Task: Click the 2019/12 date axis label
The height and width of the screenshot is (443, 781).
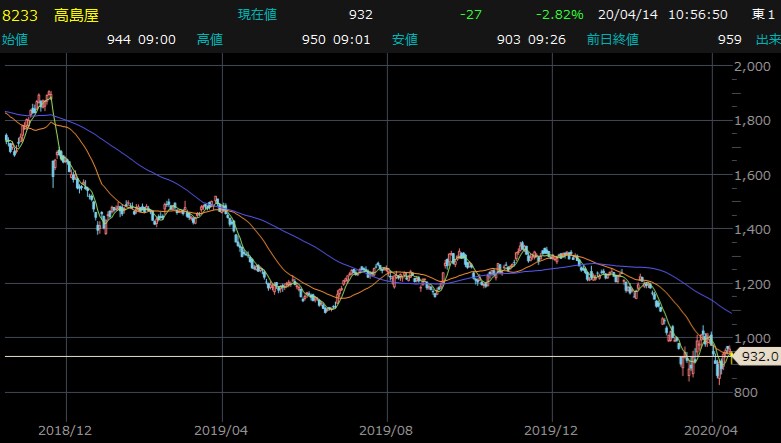Action: click(551, 431)
